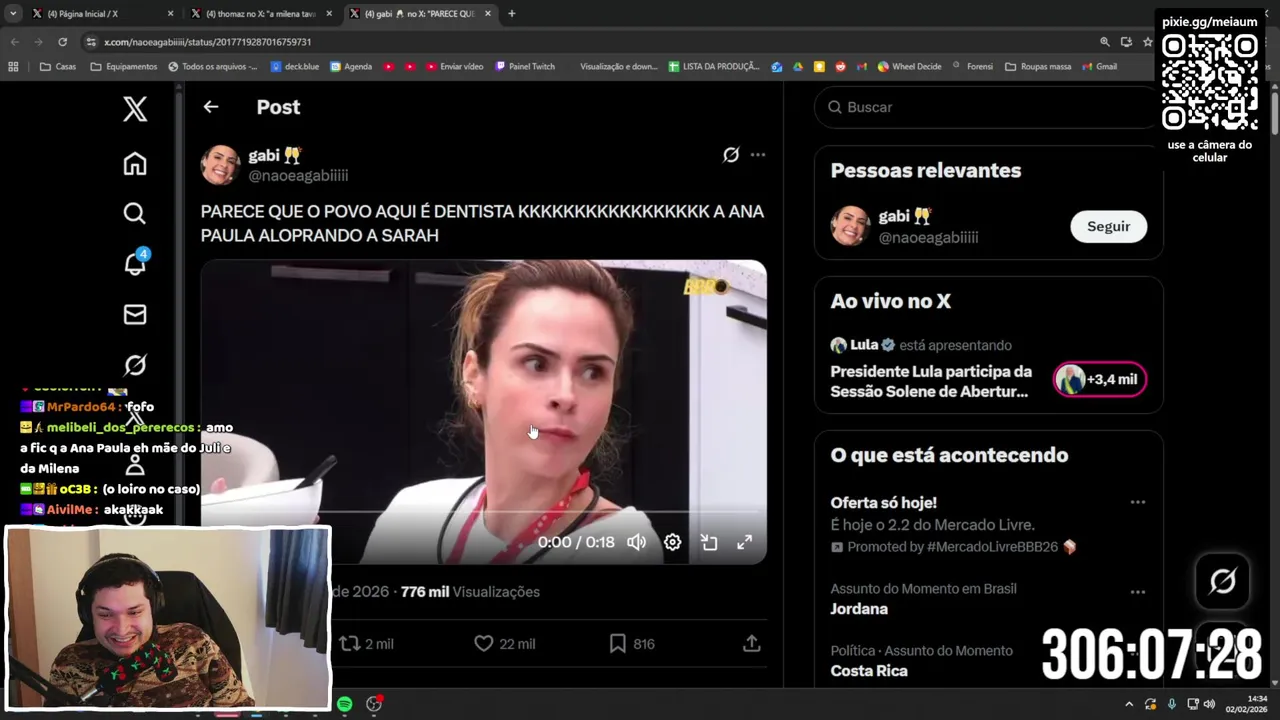Toggle picture-in-picture on video
The height and width of the screenshot is (720, 1280).
709,542
